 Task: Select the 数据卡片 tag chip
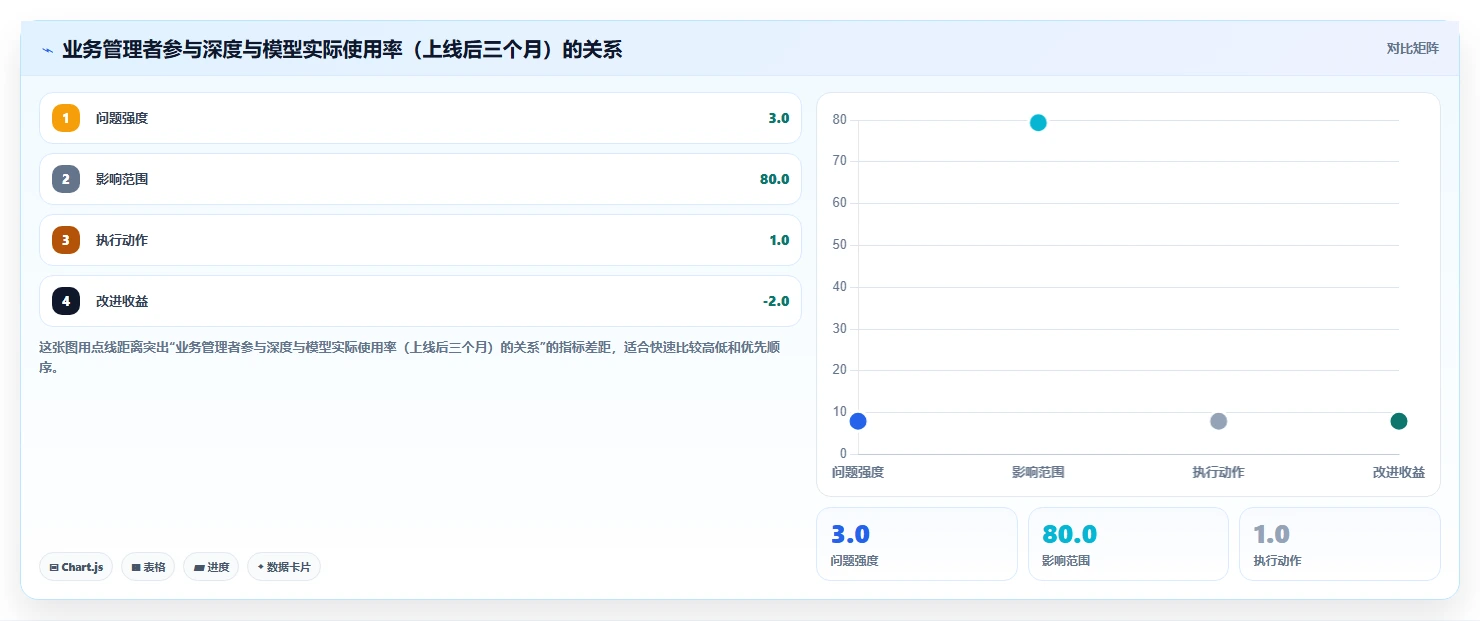point(284,567)
